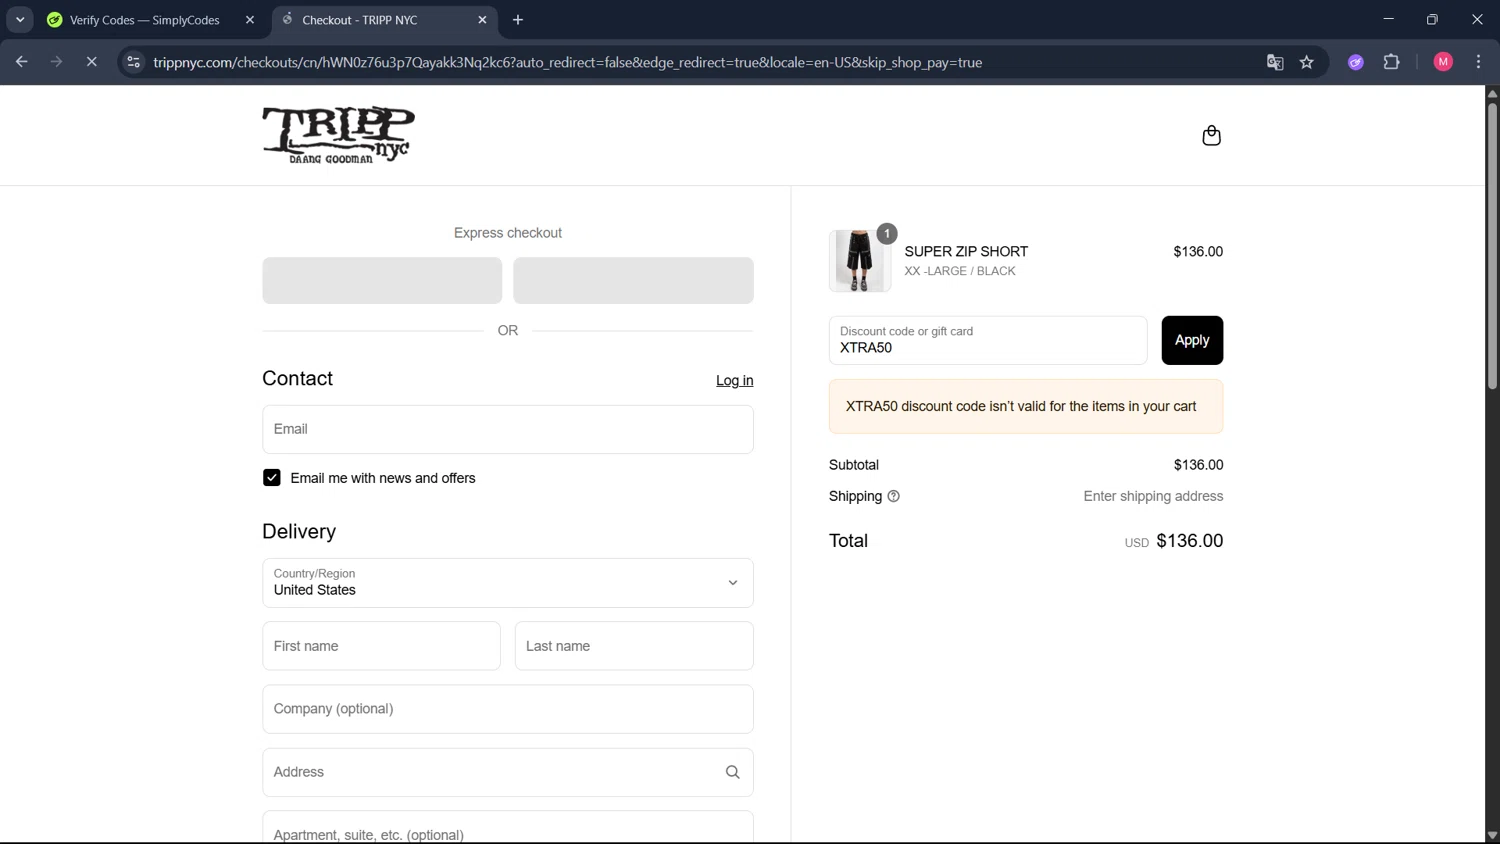
Task: Focus the Apartment, suite field
Action: pyautogui.click(x=508, y=828)
